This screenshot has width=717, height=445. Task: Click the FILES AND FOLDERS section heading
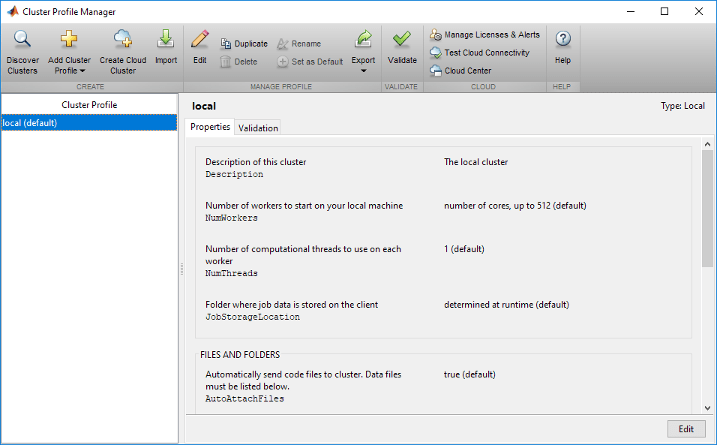click(x=240, y=354)
